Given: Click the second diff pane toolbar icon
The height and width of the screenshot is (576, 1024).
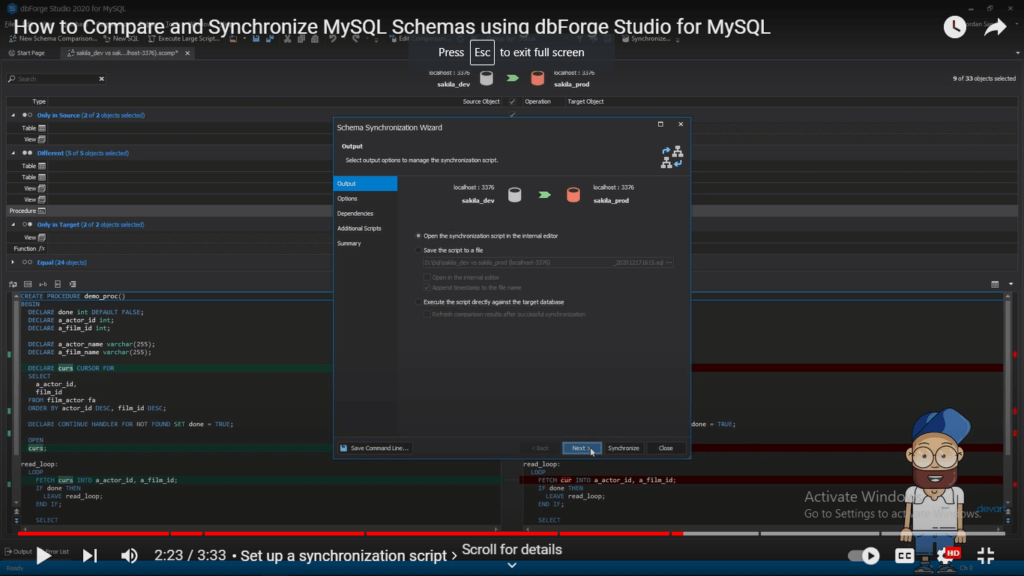Looking at the screenshot, I should pyautogui.click(x=28, y=285).
